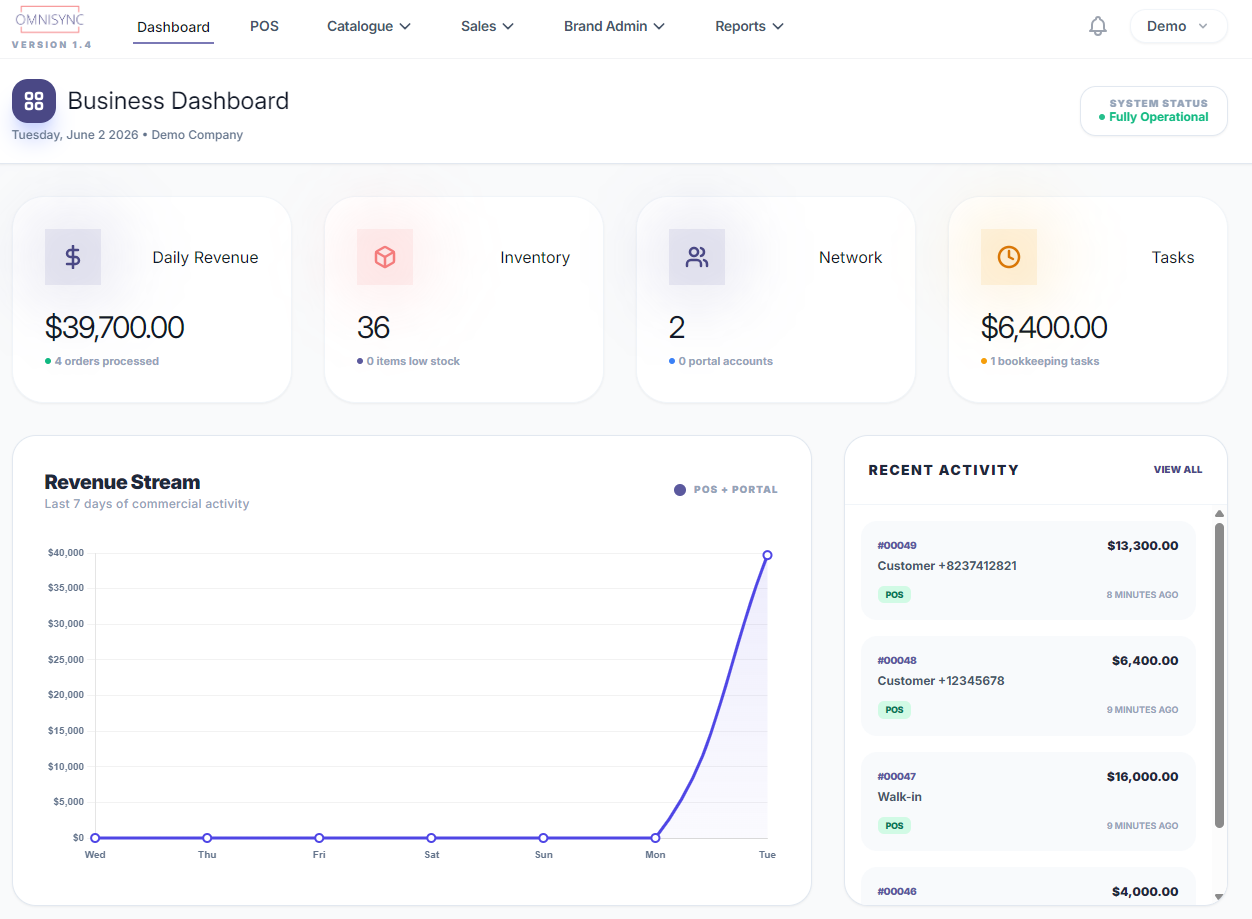Click the Tue data point on chart
Viewport: 1252px width, 919px height.
coord(767,555)
